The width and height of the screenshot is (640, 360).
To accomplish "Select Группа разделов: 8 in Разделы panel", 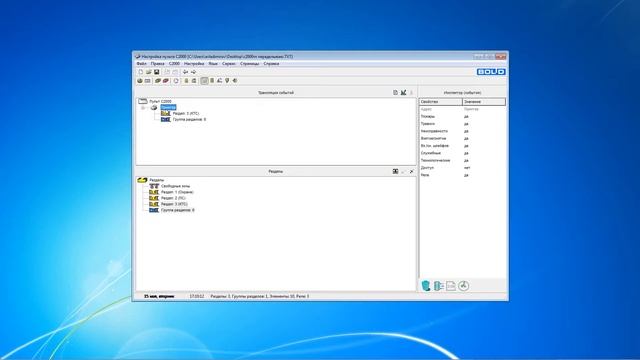I will 178,210.
